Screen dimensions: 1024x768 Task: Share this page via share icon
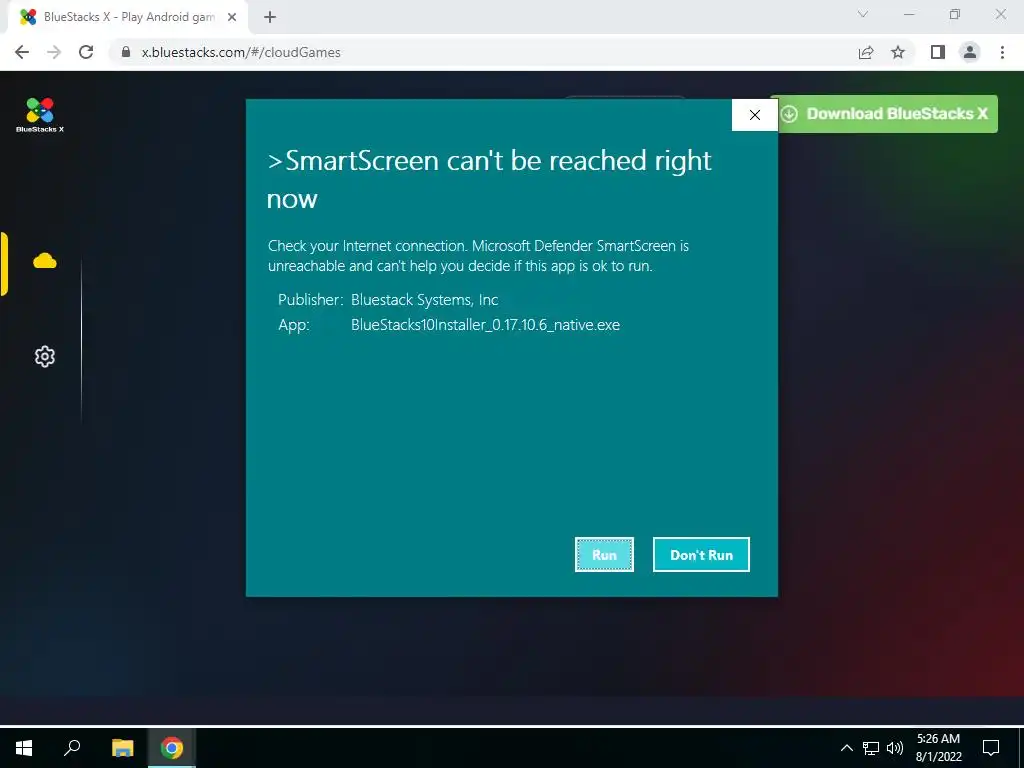tap(866, 52)
